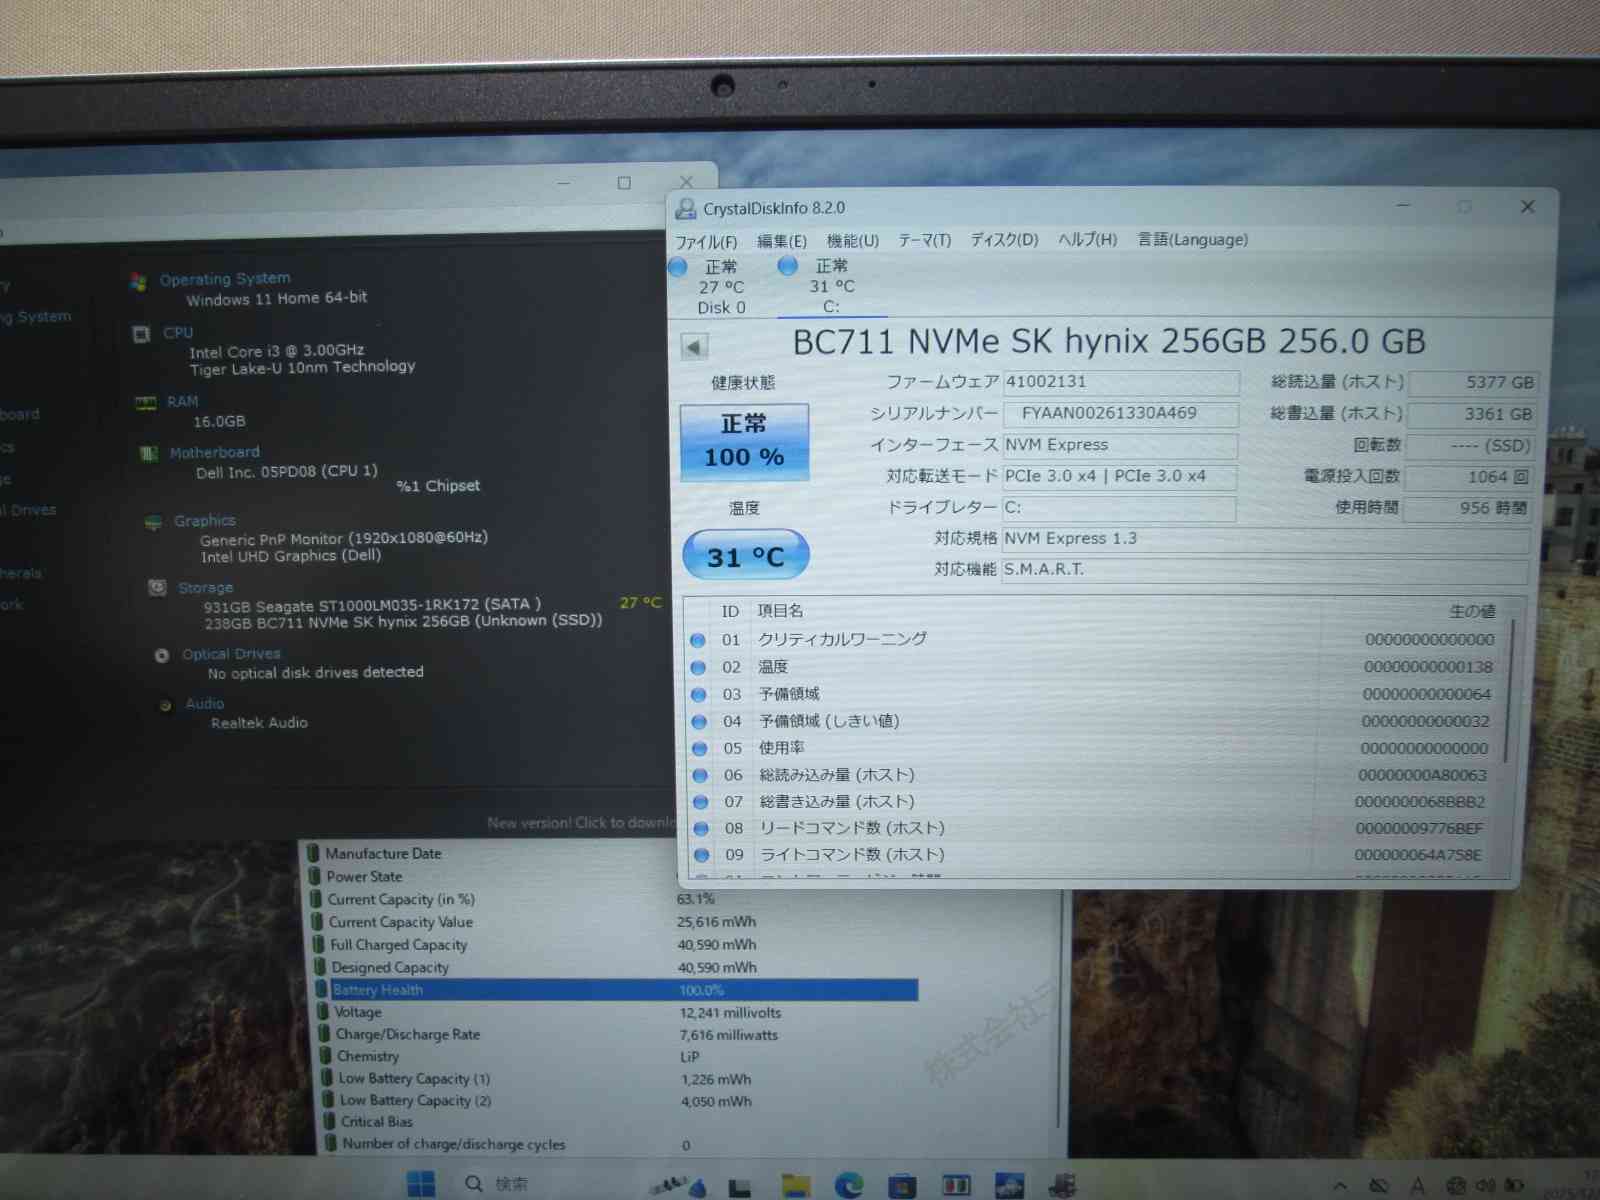Open the Storage section link in Speccy
Image resolution: width=1600 pixels, height=1200 pixels.
pyautogui.click(x=205, y=588)
